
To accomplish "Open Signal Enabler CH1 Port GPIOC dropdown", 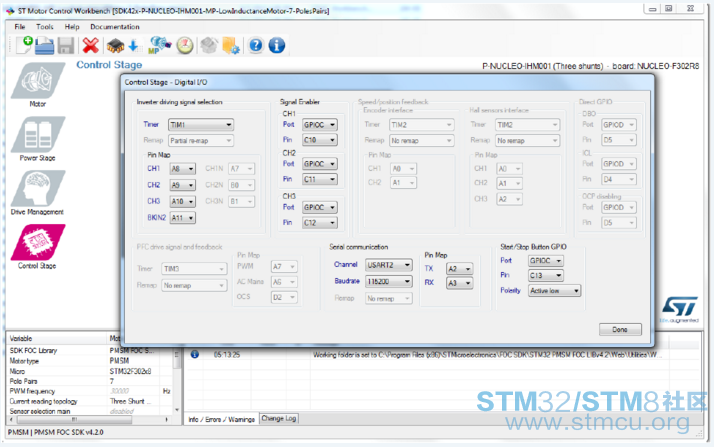I will [x=320, y=125].
